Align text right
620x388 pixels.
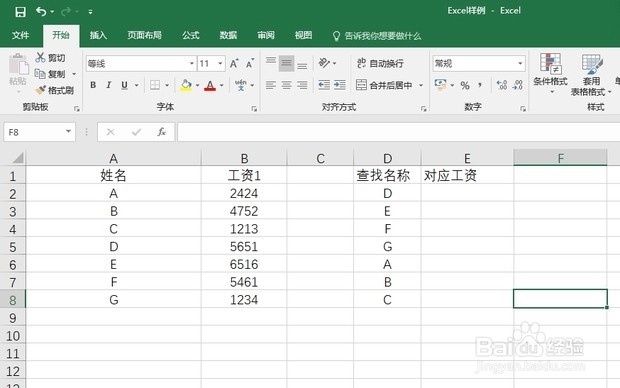302,85
